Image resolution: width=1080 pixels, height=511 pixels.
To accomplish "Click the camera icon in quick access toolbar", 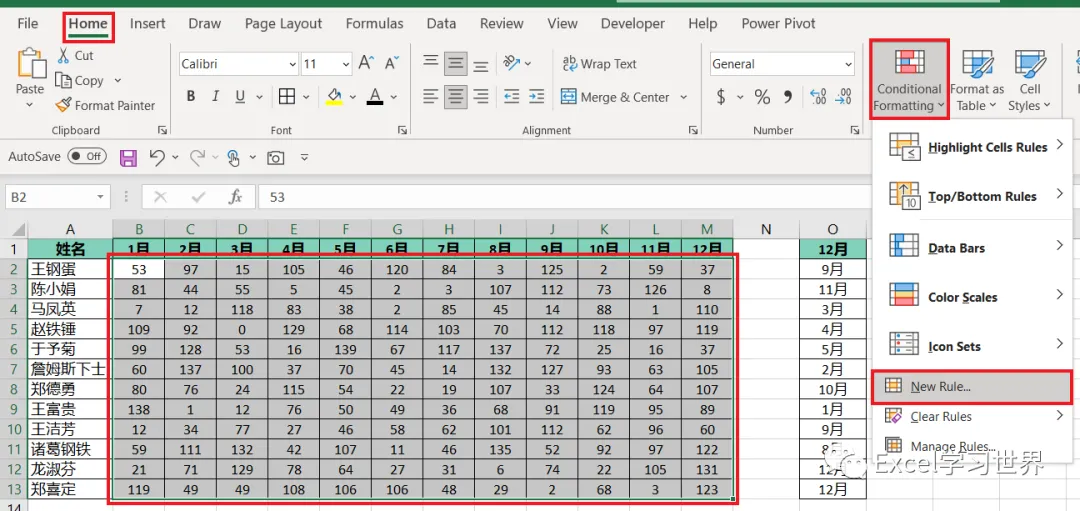I will (x=276, y=158).
